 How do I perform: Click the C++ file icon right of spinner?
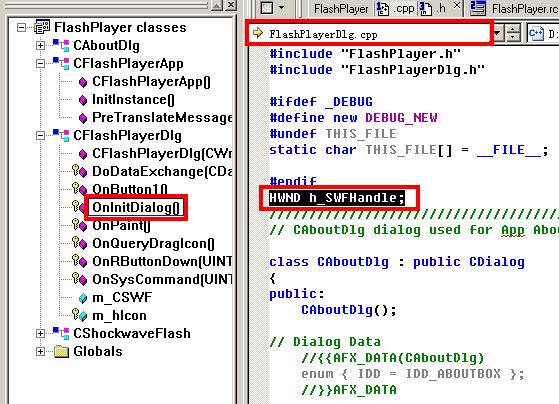536,34
